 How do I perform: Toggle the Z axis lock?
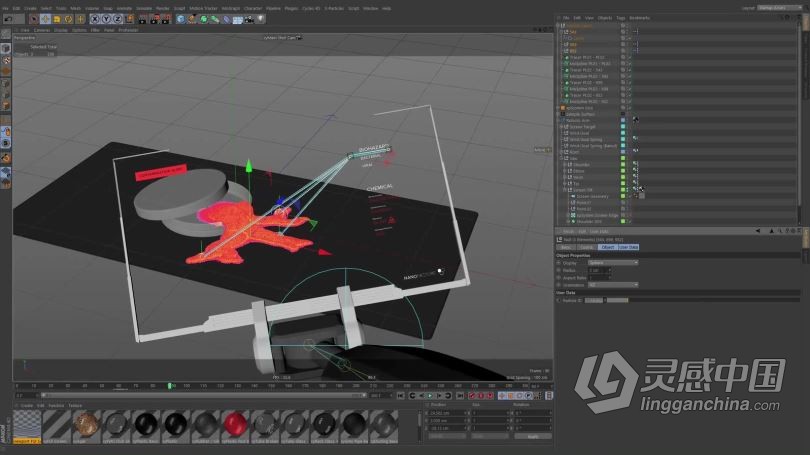(117, 19)
